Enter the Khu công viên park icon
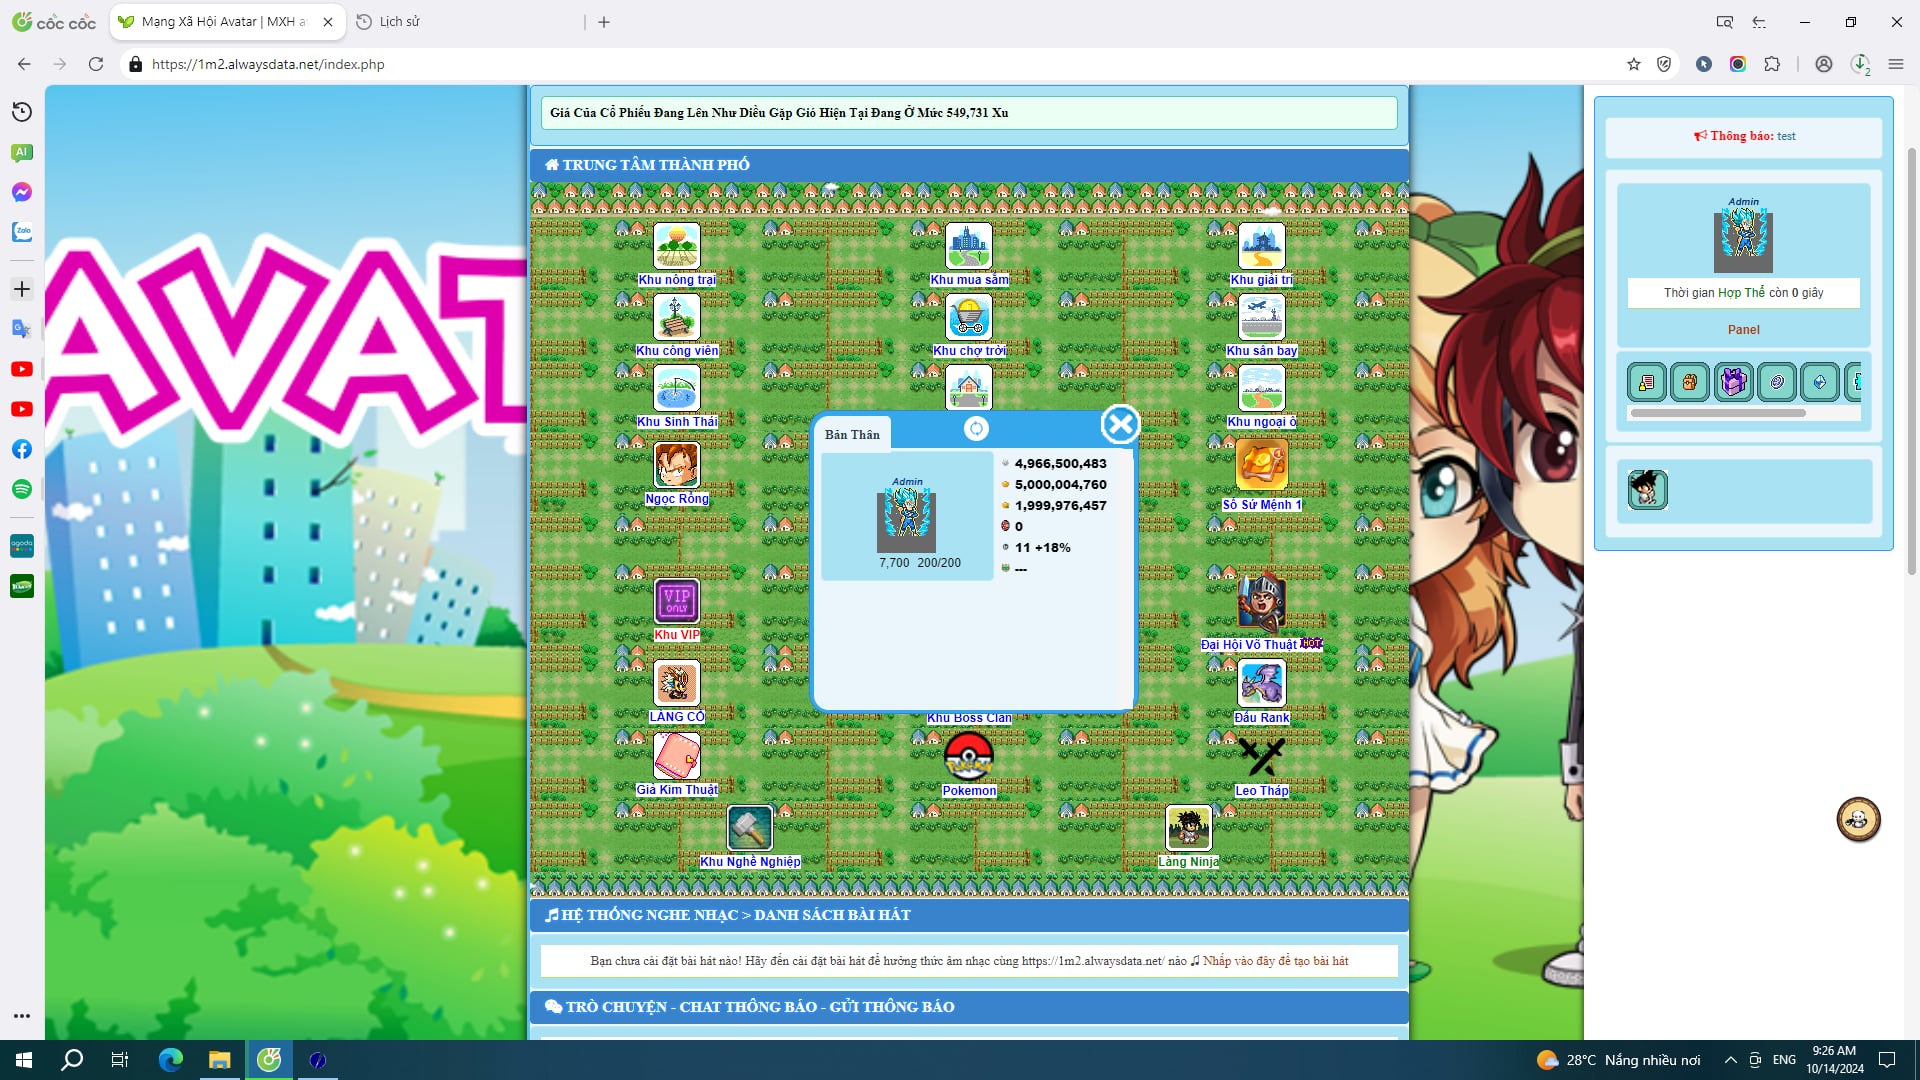This screenshot has height=1080, width=1920. click(x=676, y=317)
